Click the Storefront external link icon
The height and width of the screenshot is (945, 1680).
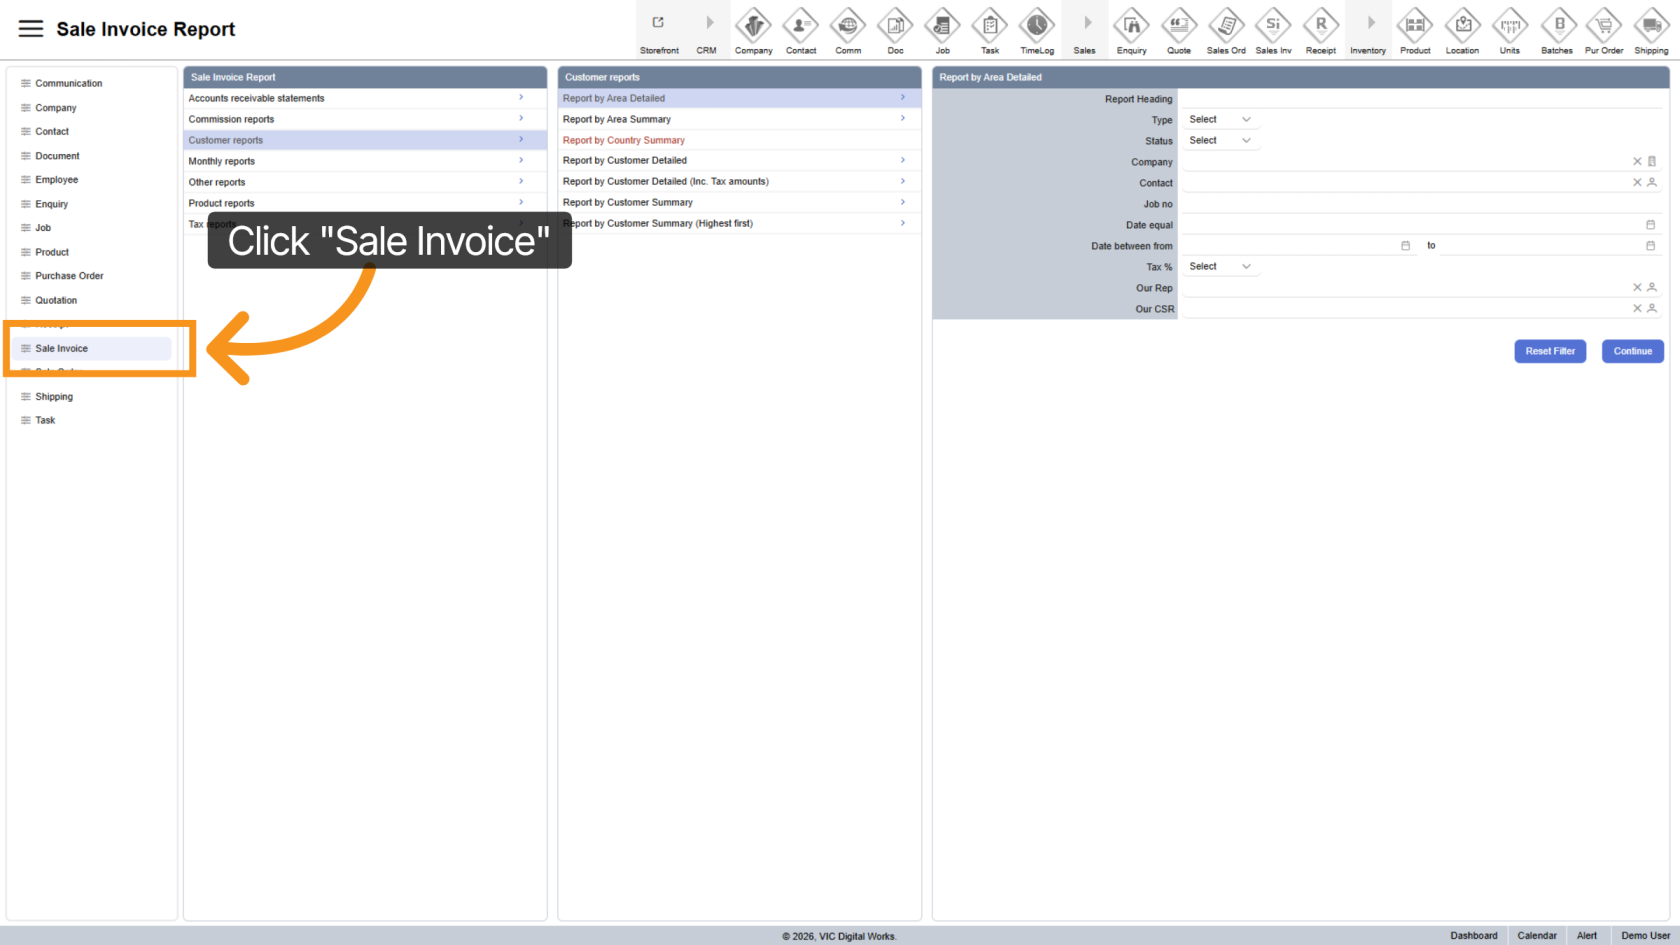pos(658,23)
